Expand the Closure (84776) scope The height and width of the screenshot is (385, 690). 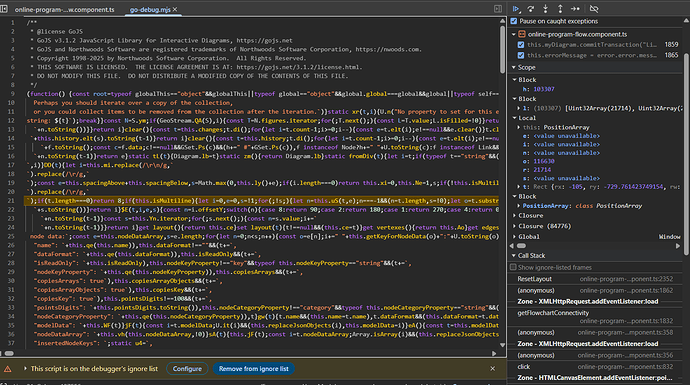pos(514,226)
